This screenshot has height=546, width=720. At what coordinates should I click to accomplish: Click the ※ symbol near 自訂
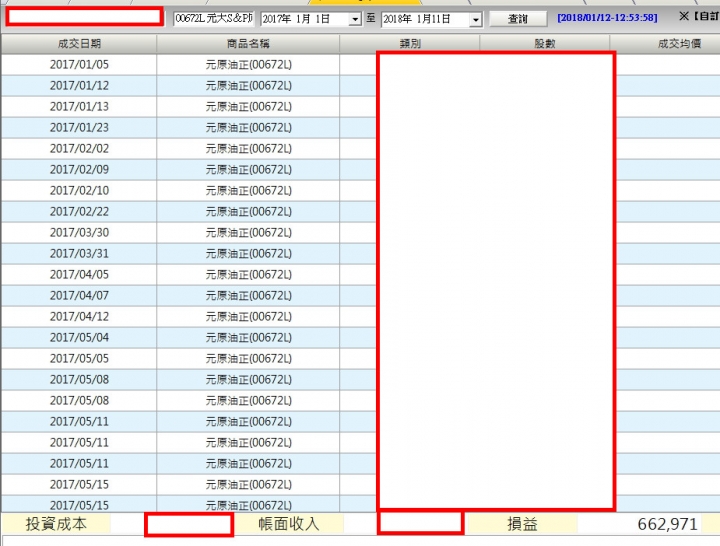tap(684, 16)
